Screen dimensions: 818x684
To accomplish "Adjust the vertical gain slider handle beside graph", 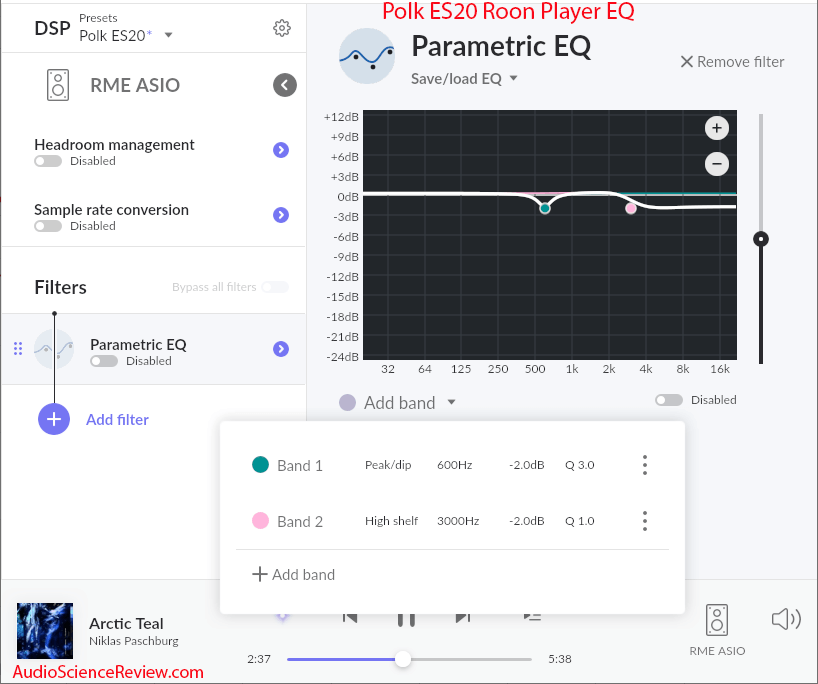I will click(x=761, y=239).
